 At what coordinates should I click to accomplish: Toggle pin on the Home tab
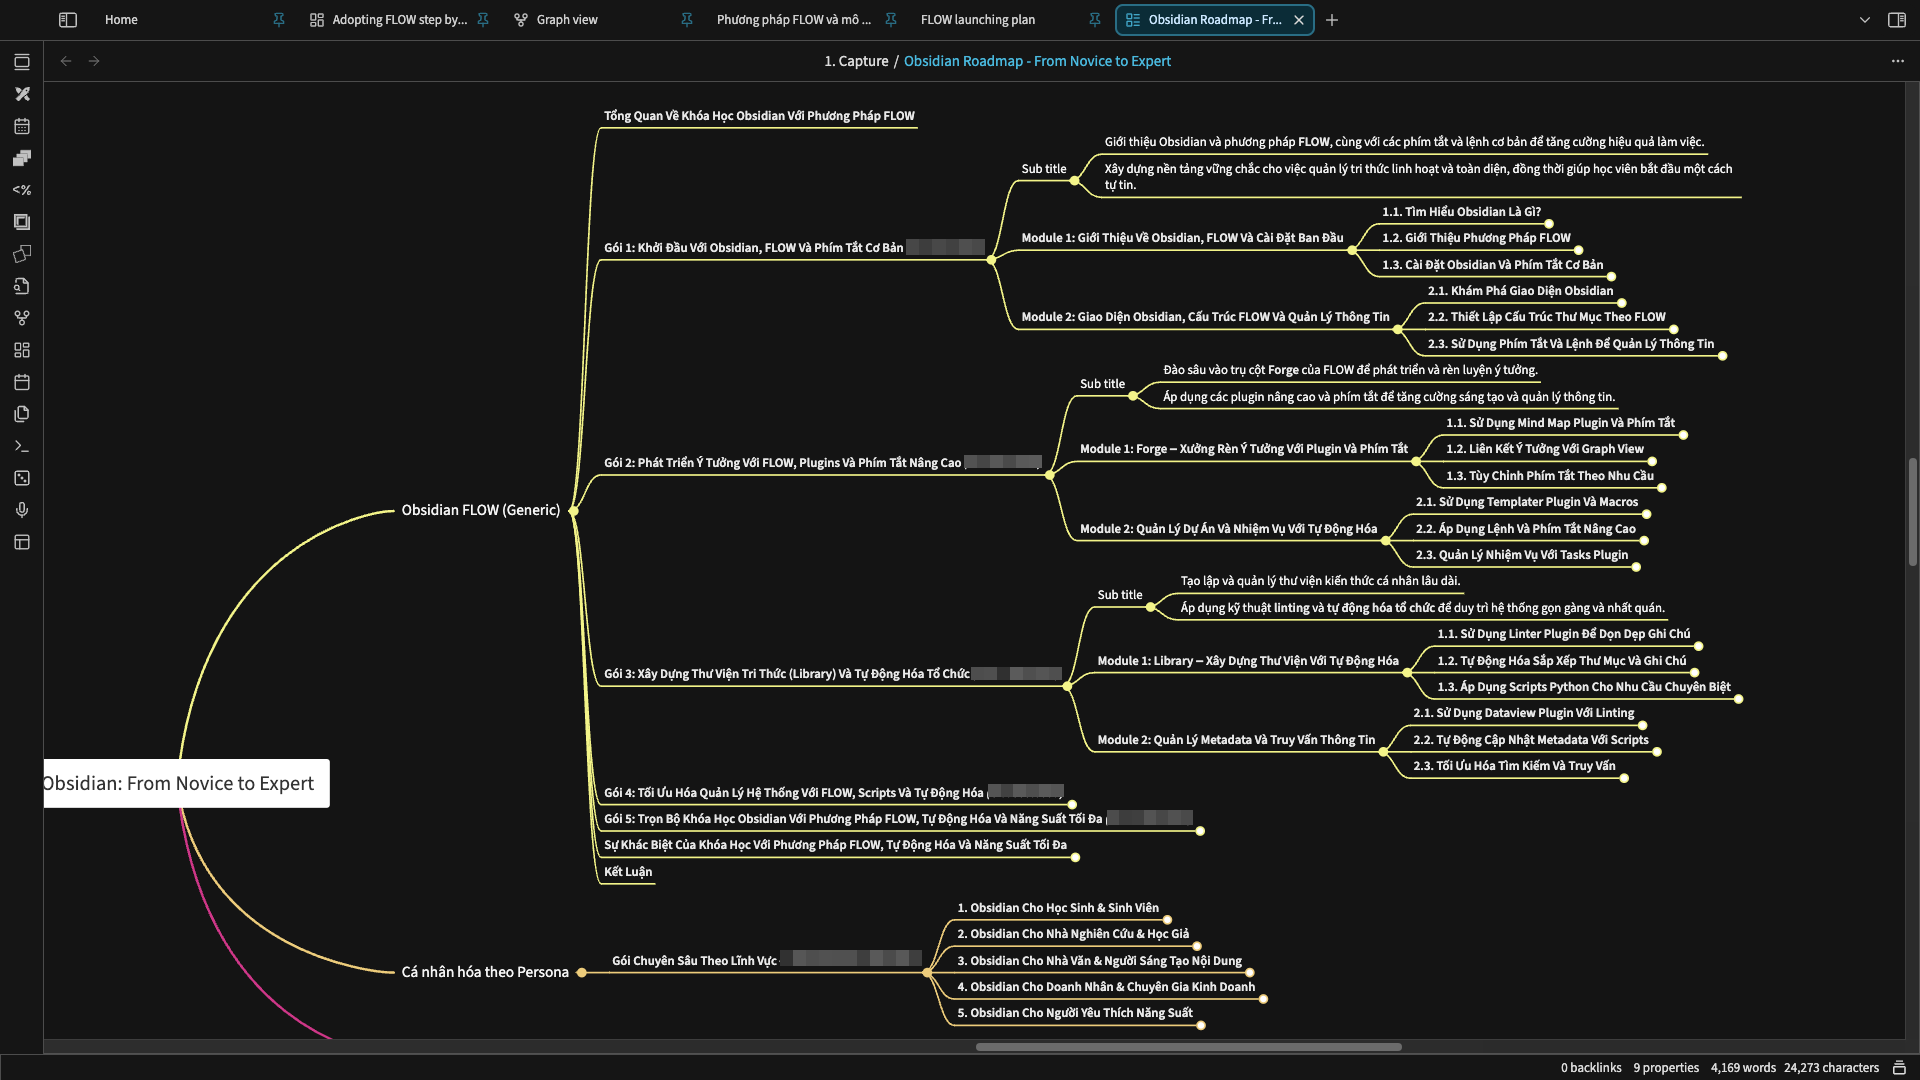click(279, 19)
